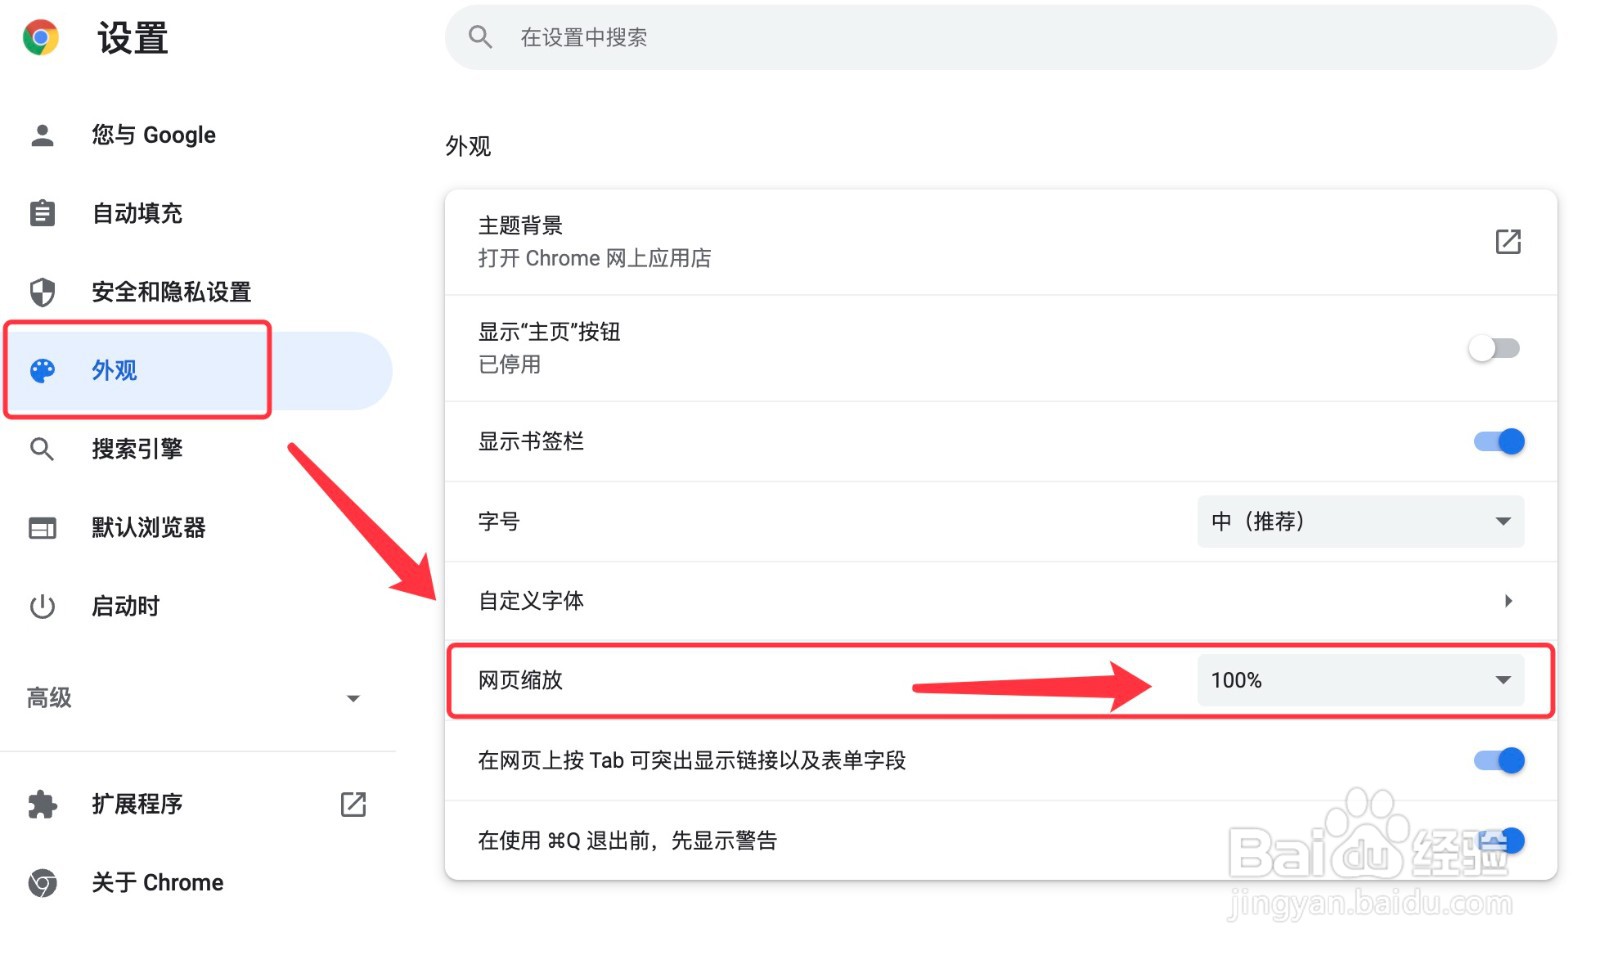
Task: Click the 在设置中搜索 search field
Action: click(1000, 38)
